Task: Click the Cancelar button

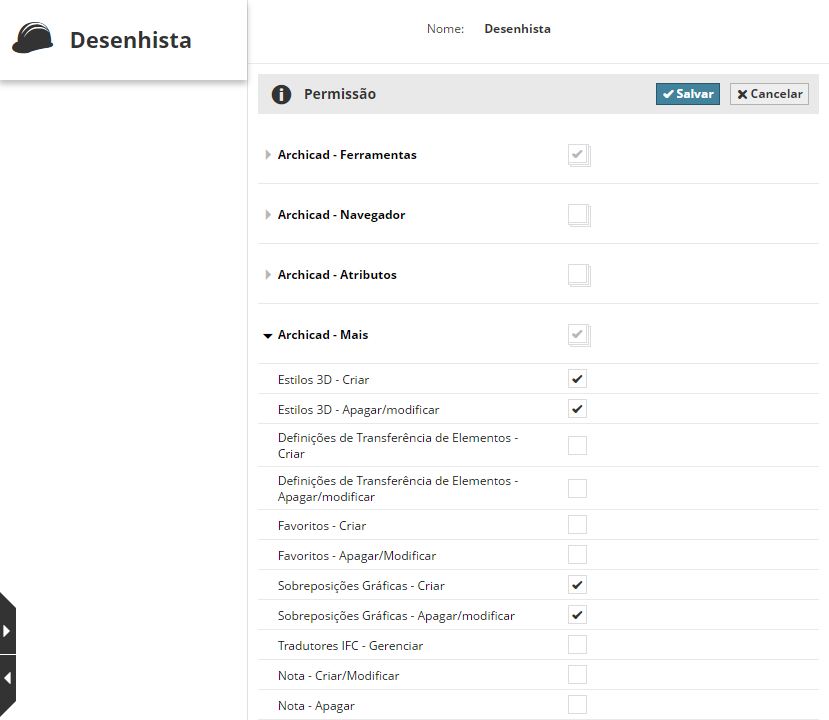Action: pyautogui.click(x=769, y=94)
